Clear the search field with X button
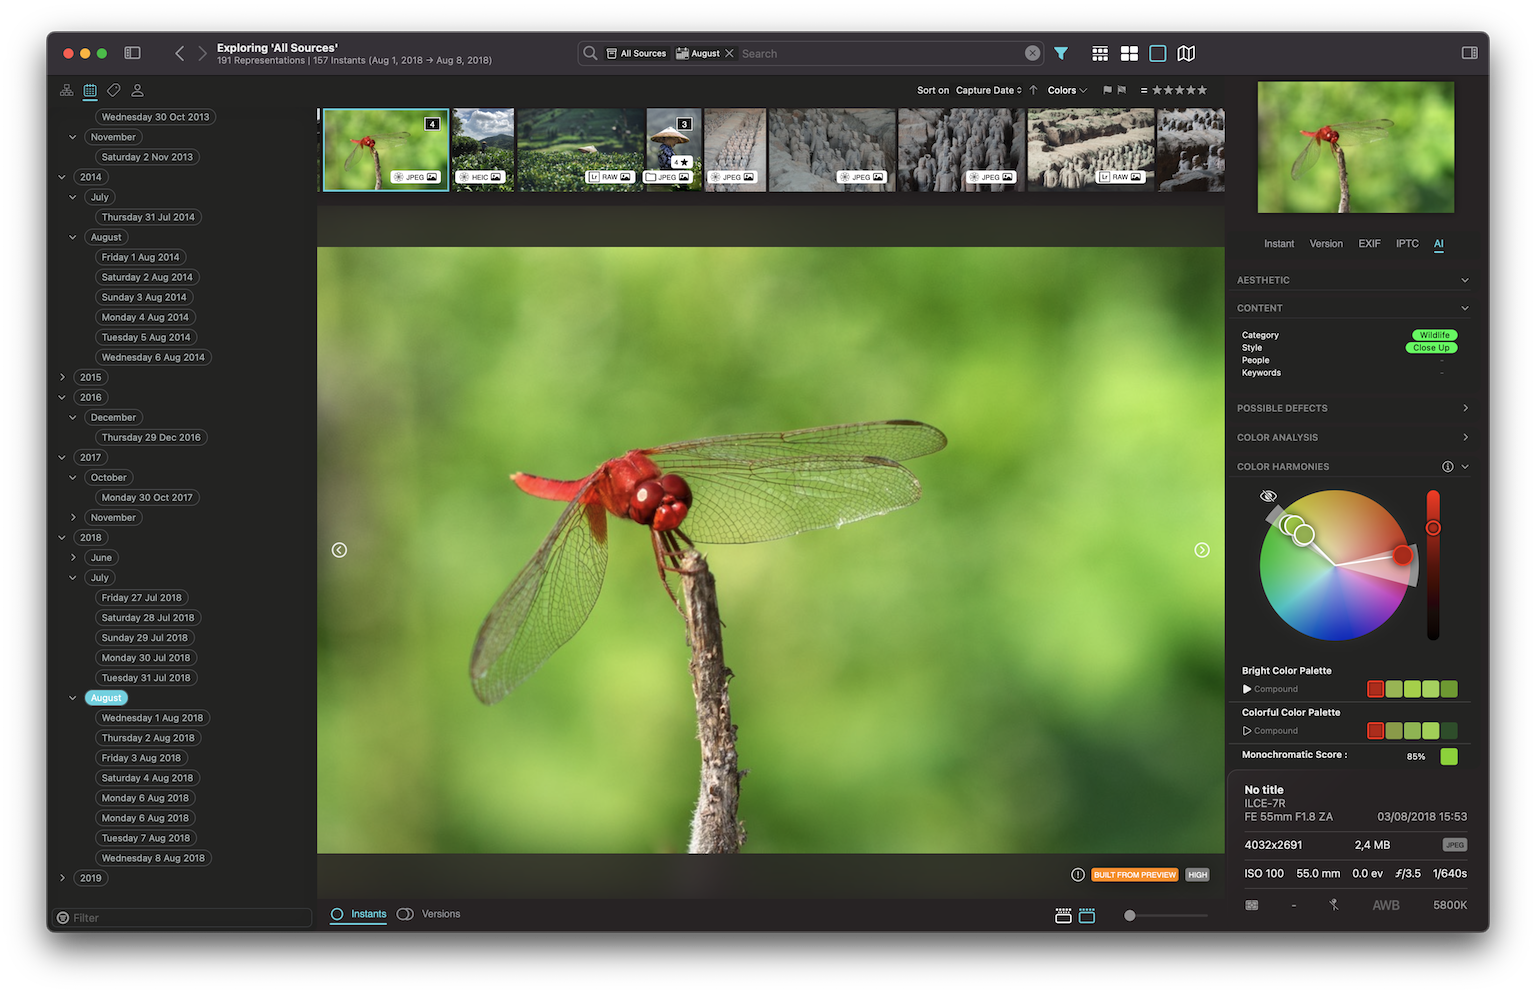The width and height of the screenshot is (1536, 994). pos(1032,53)
